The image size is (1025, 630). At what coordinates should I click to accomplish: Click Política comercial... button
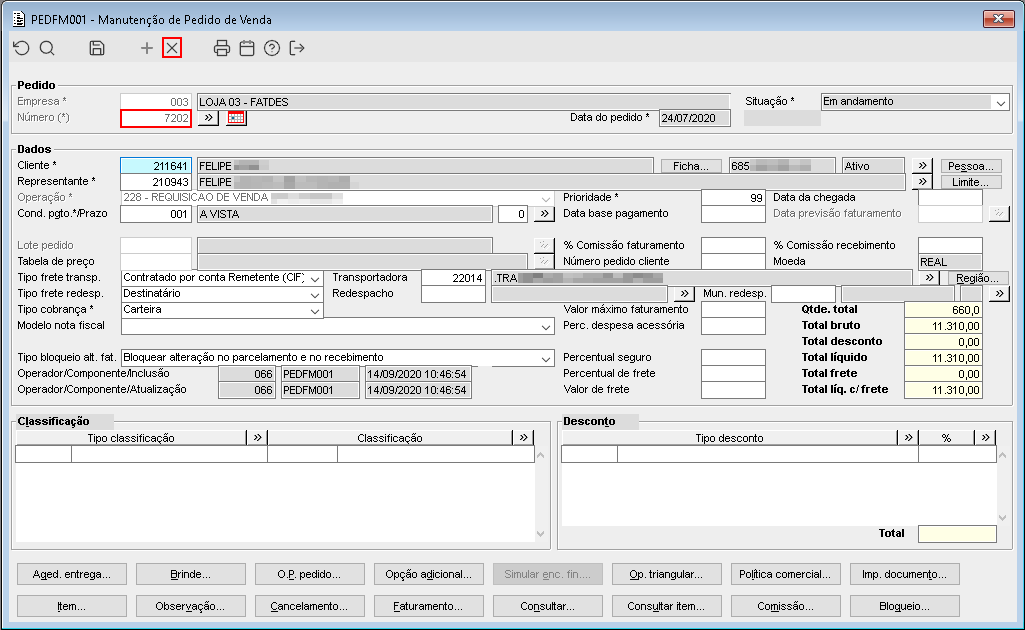point(786,574)
